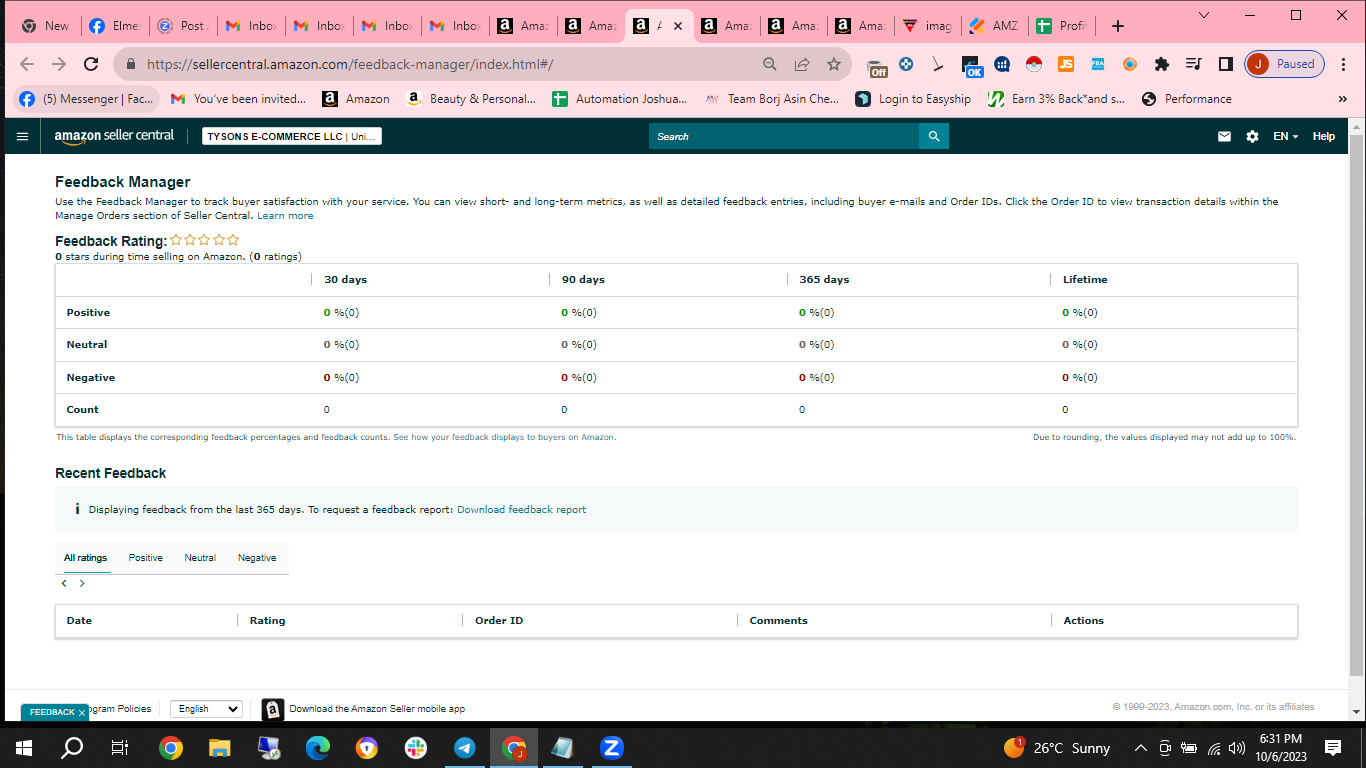1366x768 pixels.
Task: Click the Order ID column header
Action: (x=499, y=621)
